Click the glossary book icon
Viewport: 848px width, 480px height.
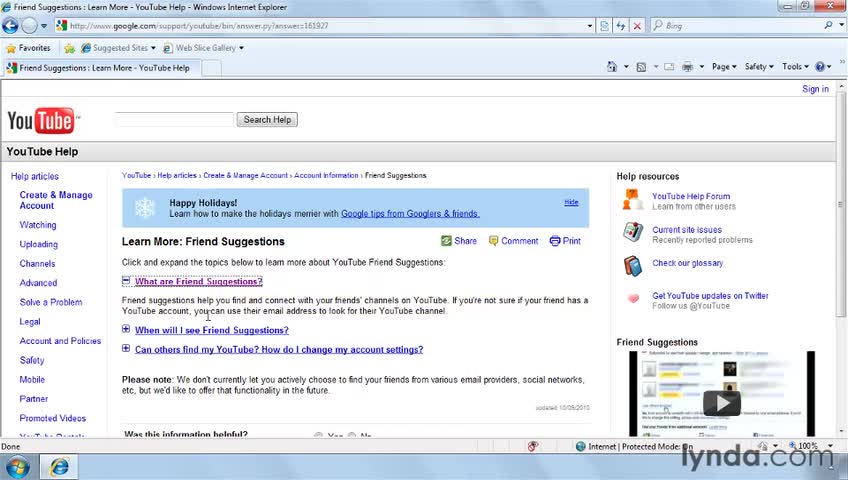pos(632,266)
